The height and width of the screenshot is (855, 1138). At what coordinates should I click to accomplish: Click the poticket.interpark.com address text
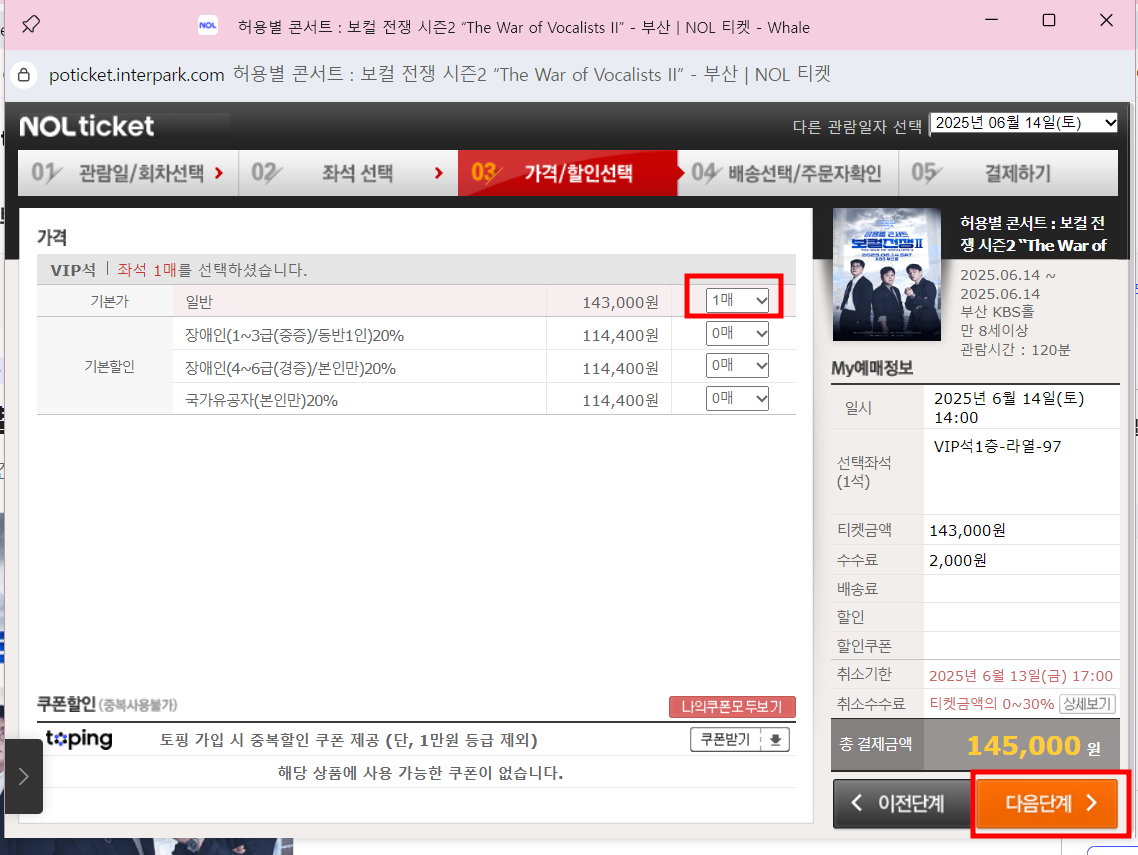136,75
